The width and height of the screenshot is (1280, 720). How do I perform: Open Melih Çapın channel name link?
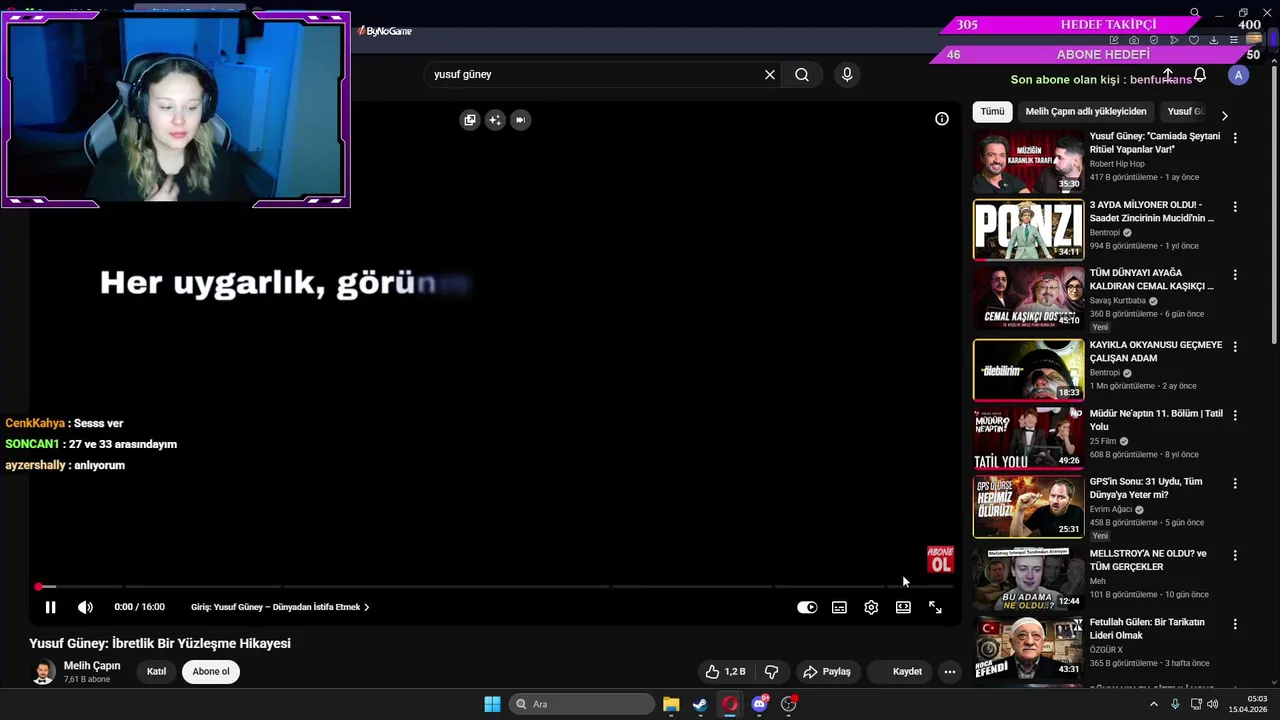(92, 666)
